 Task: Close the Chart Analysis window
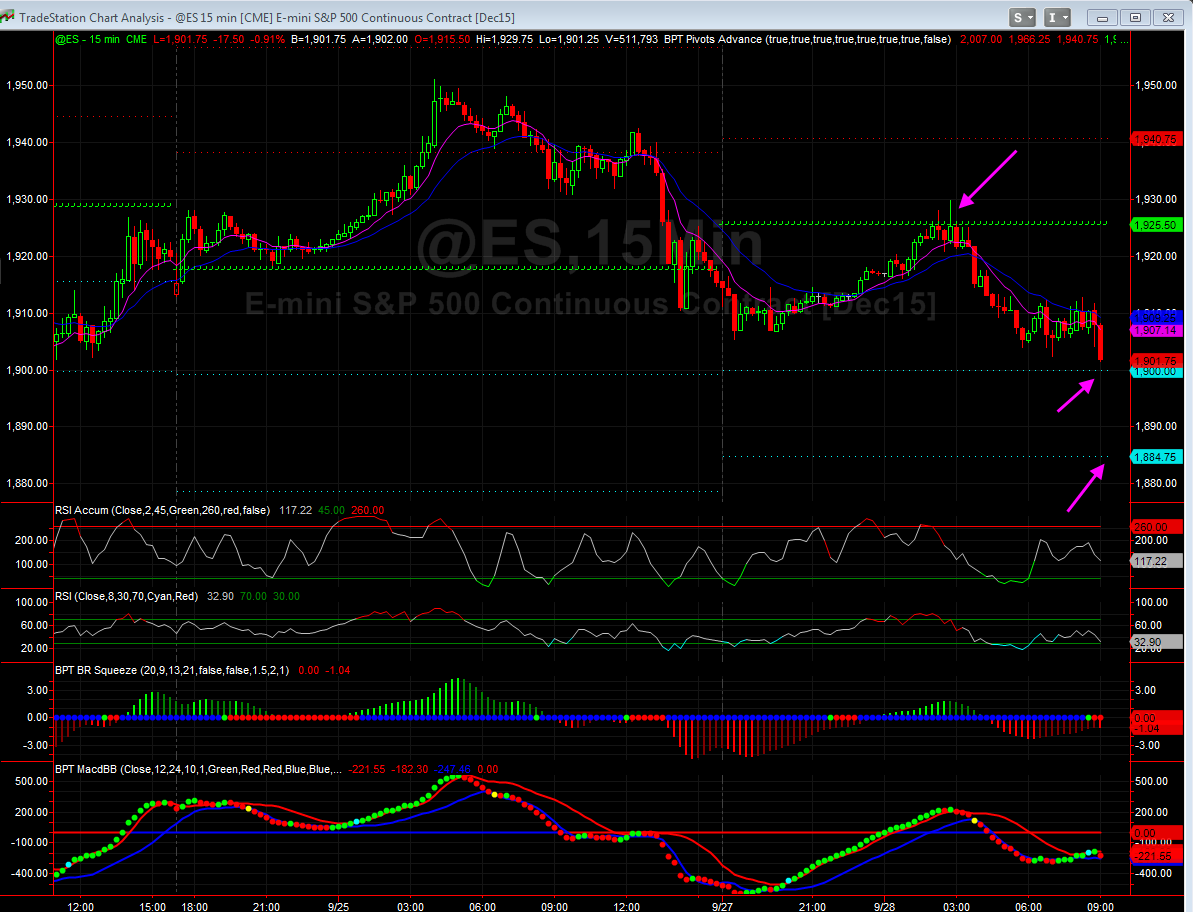tap(1168, 17)
